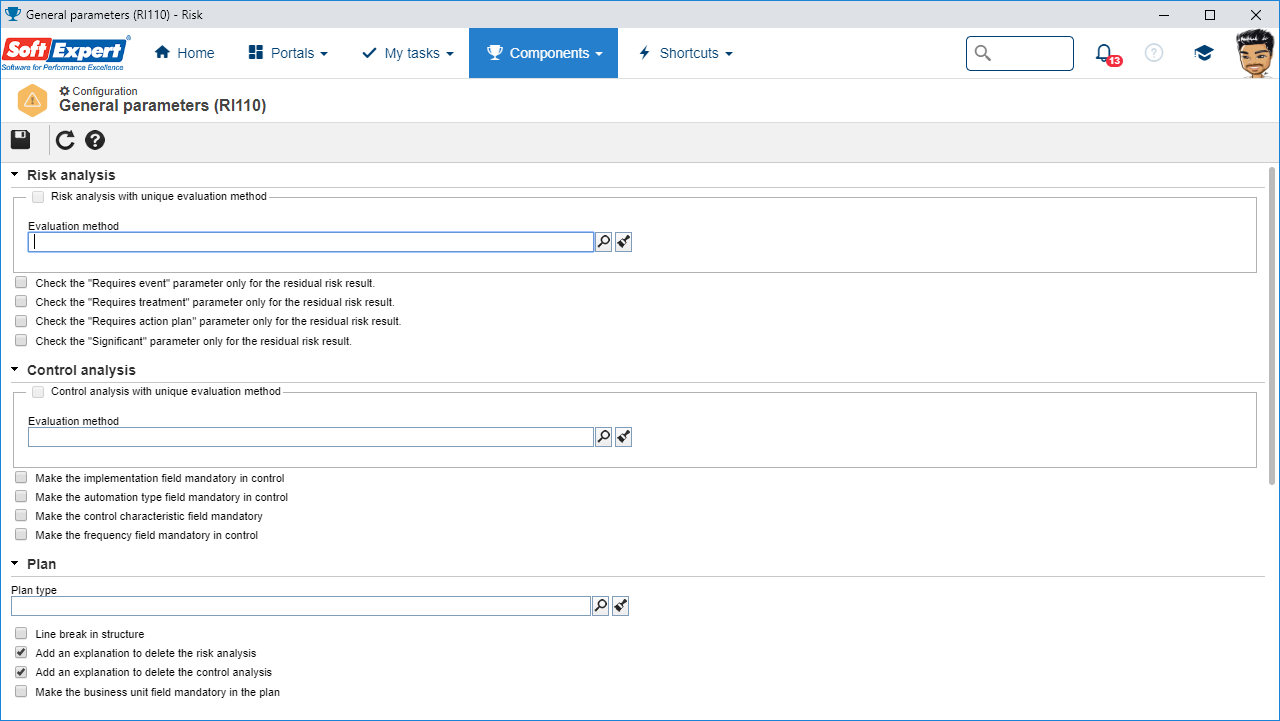Collapse the Risk analysis section

pos(15,175)
